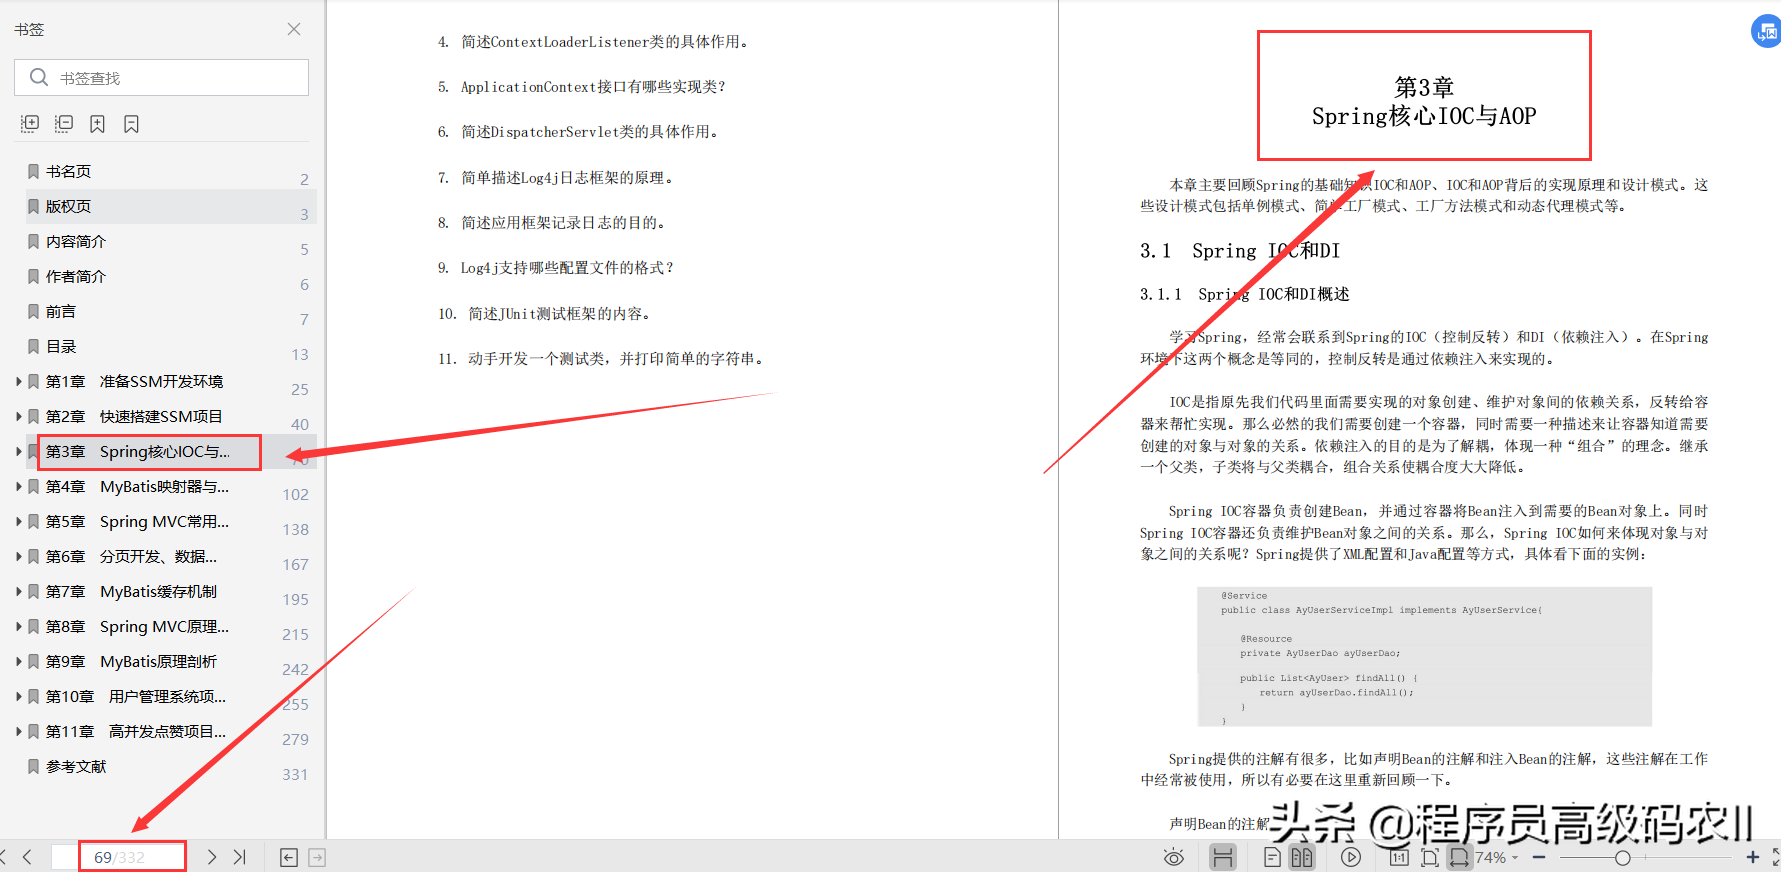
Task: Fit whole page to window
Action: [x=1429, y=857]
